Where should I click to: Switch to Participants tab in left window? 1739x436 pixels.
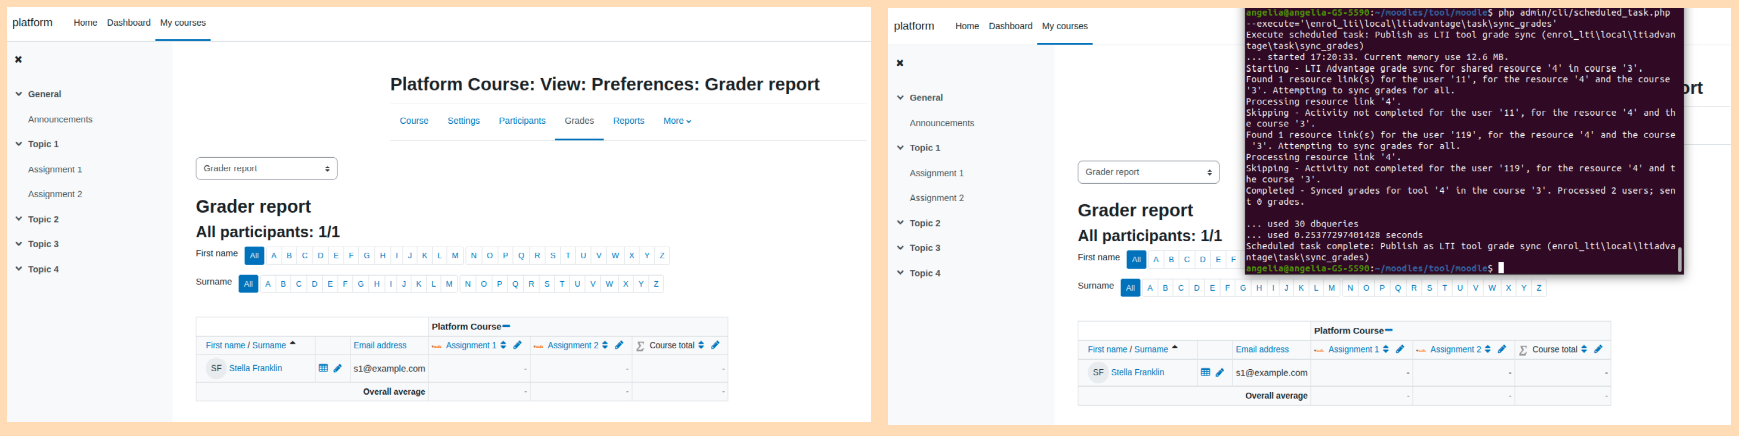(522, 121)
